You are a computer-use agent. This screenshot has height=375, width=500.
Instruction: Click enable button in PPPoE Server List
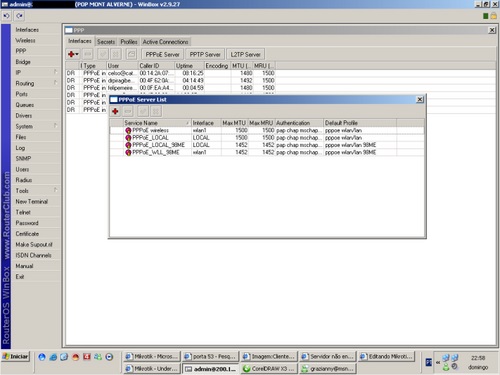tap(143, 111)
